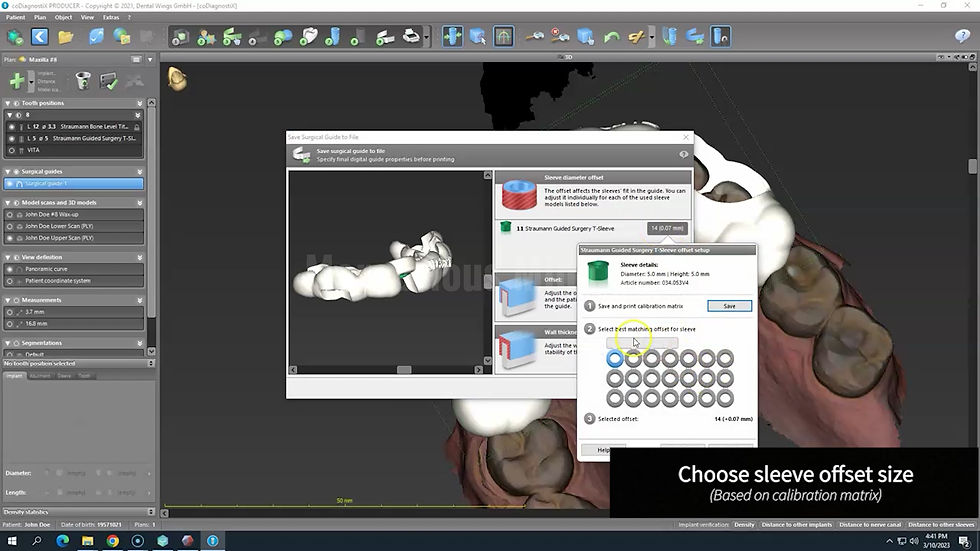Open the View menu
The width and height of the screenshot is (980, 551).
[88, 17]
